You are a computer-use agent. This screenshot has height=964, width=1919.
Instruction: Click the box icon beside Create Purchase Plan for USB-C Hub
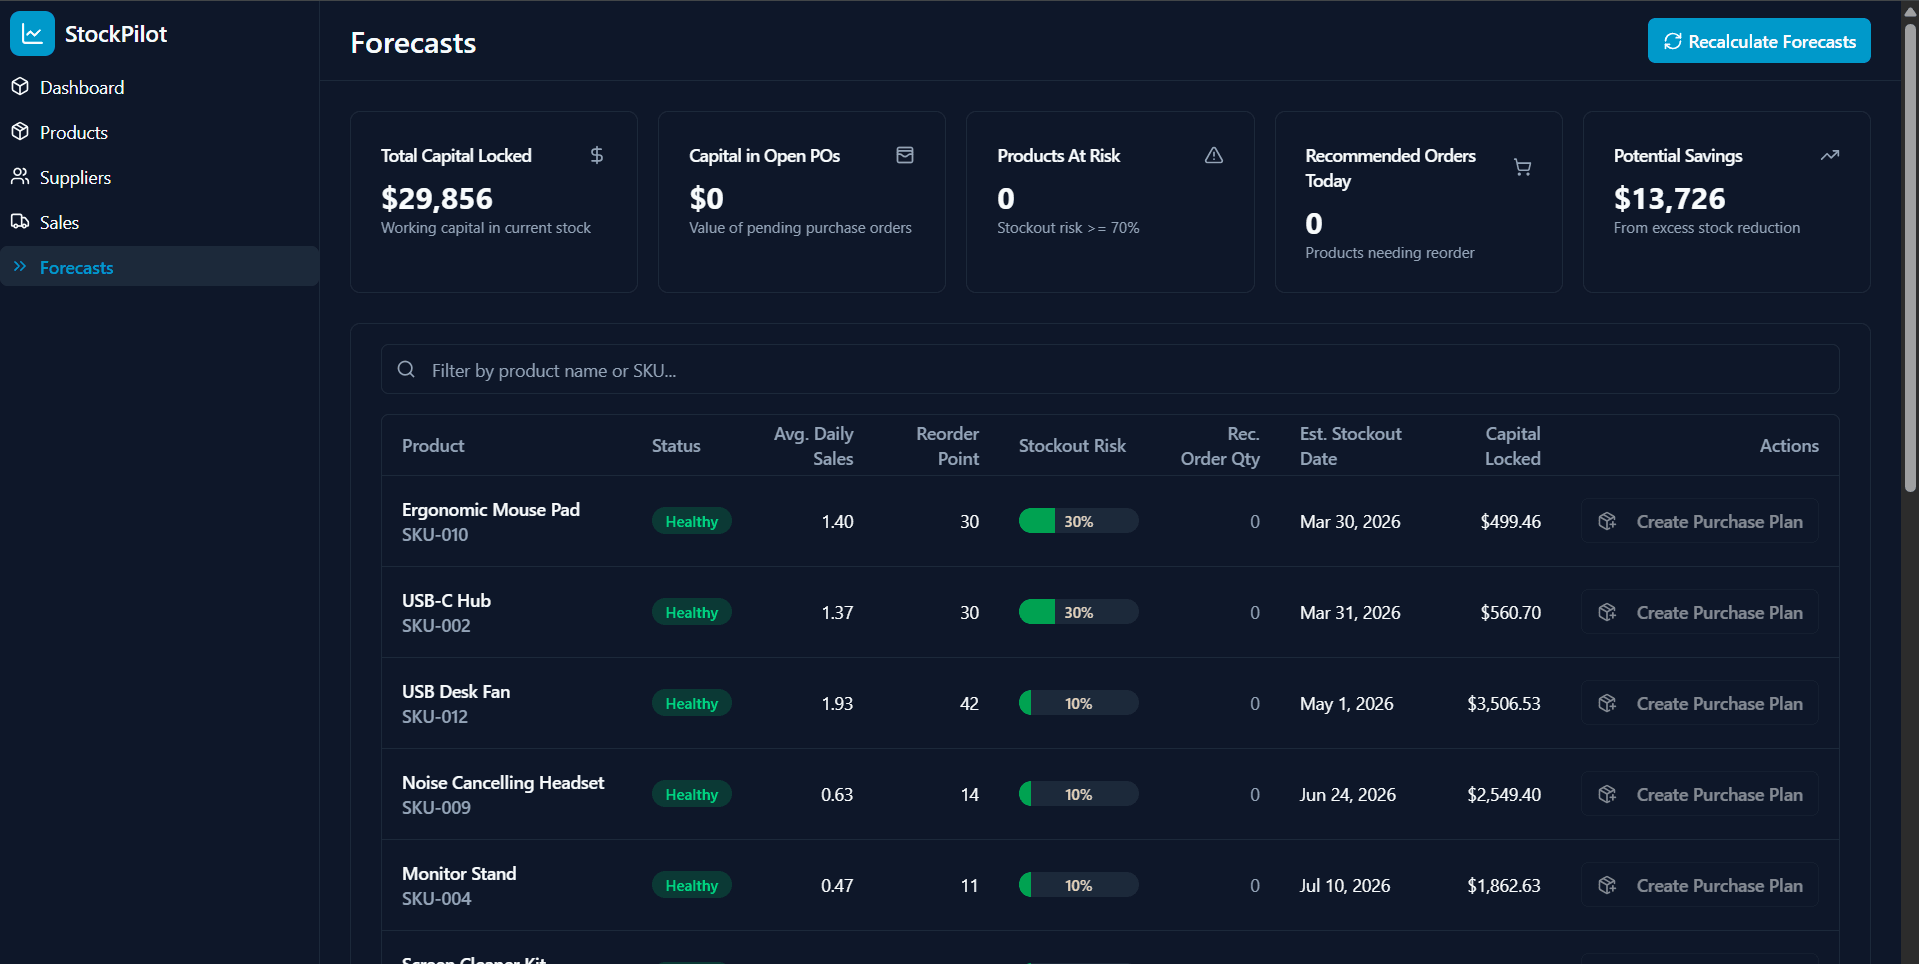[x=1607, y=612]
